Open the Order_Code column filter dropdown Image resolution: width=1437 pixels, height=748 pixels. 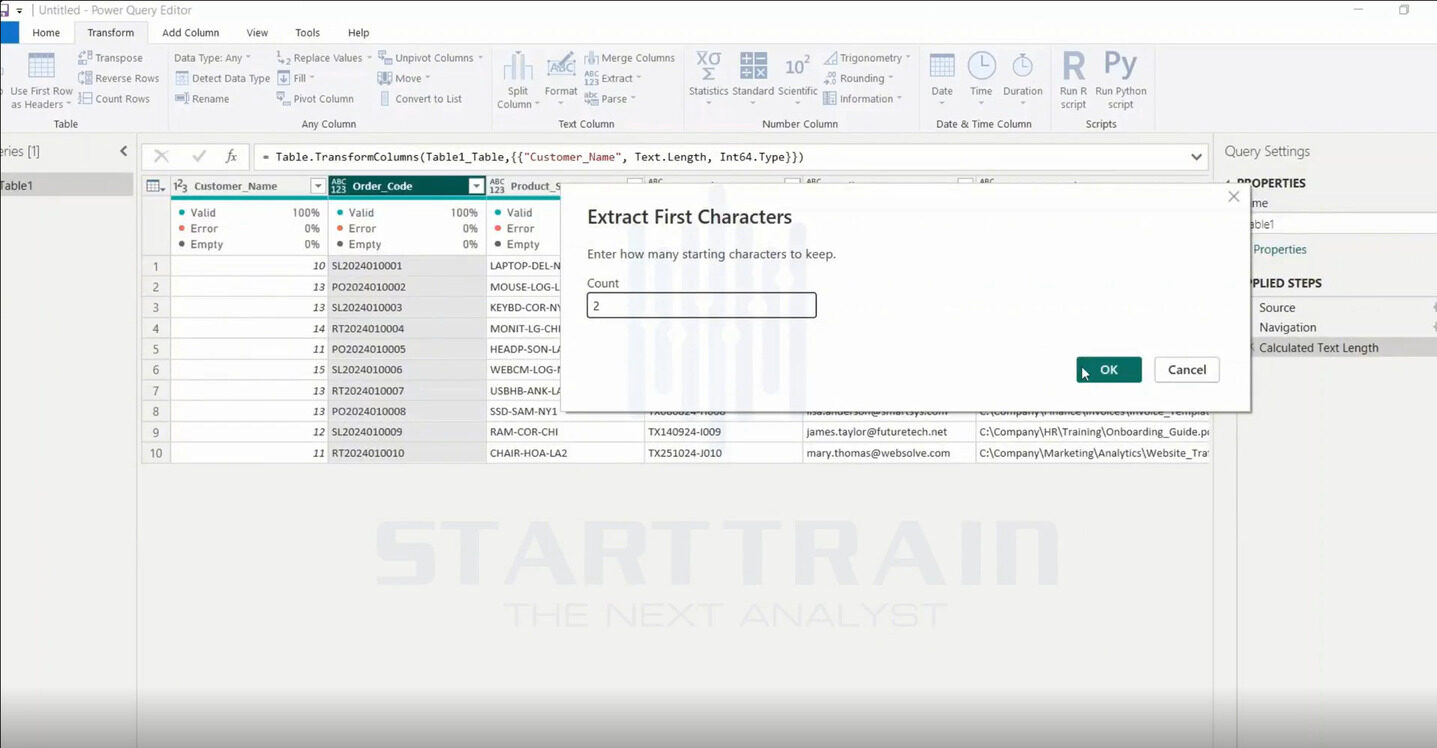click(476, 186)
